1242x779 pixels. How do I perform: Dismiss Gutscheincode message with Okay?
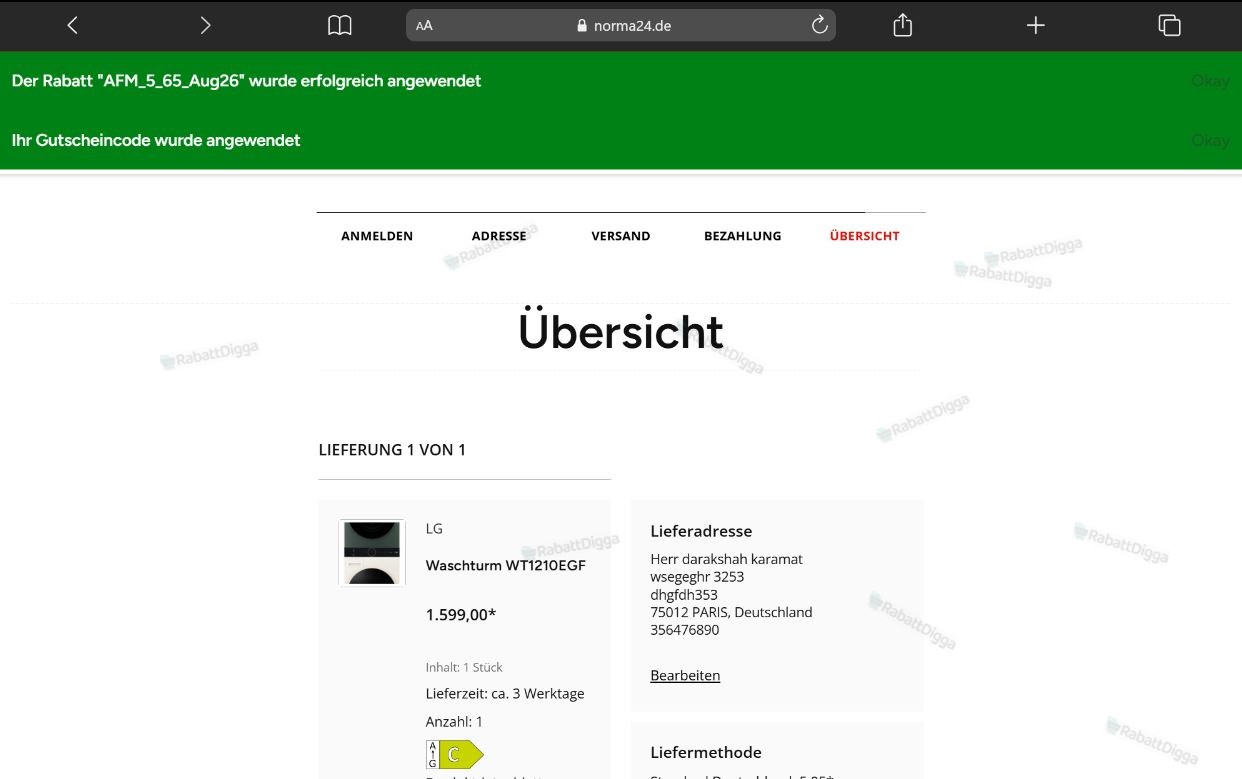pyautogui.click(x=1210, y=141)
